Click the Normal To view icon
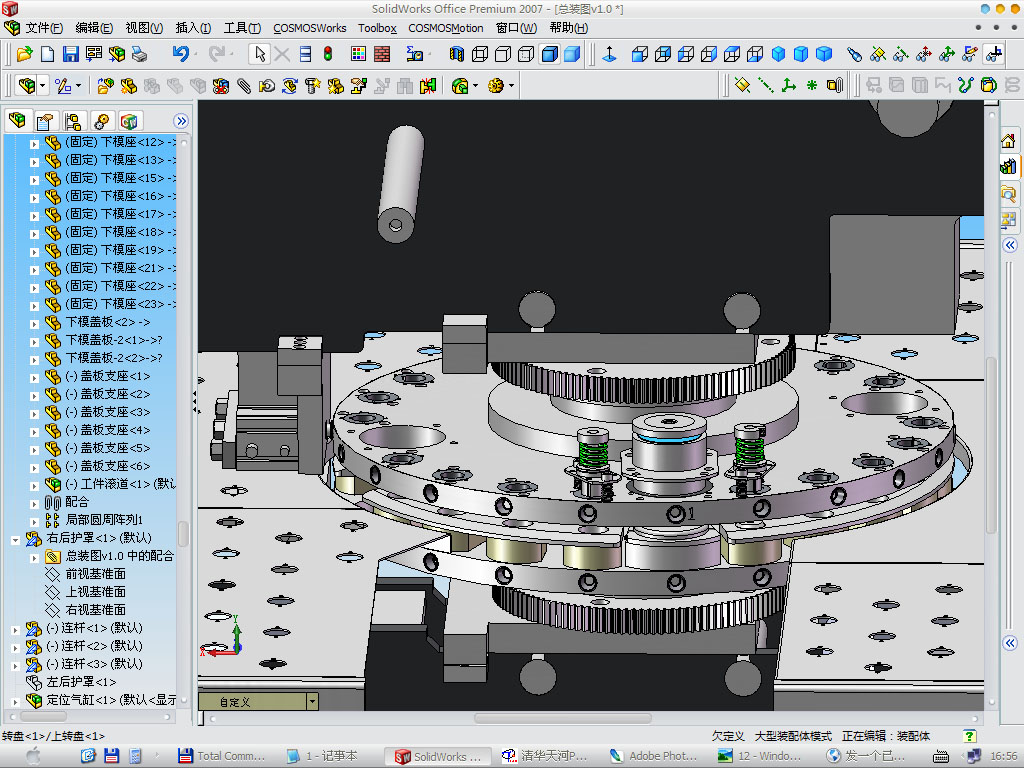The height and width of the screenshot is (768, 1024). pos(609,54)
